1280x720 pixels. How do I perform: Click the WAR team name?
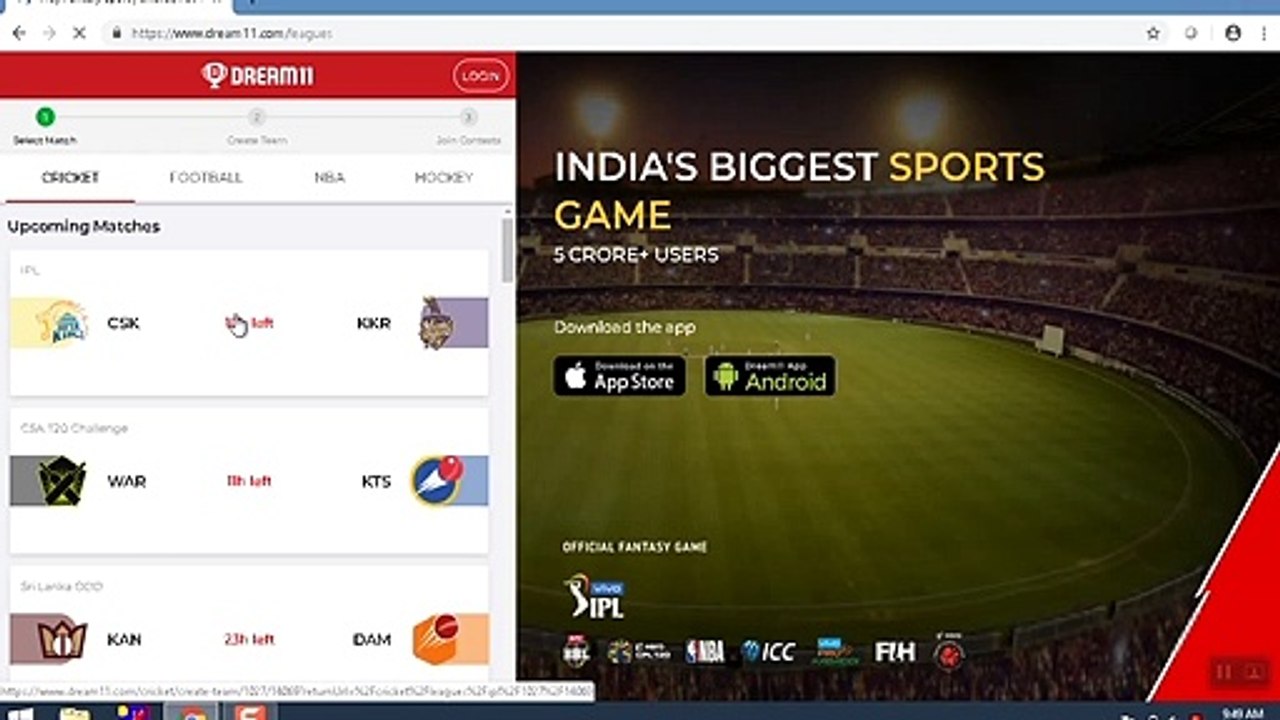127,481
